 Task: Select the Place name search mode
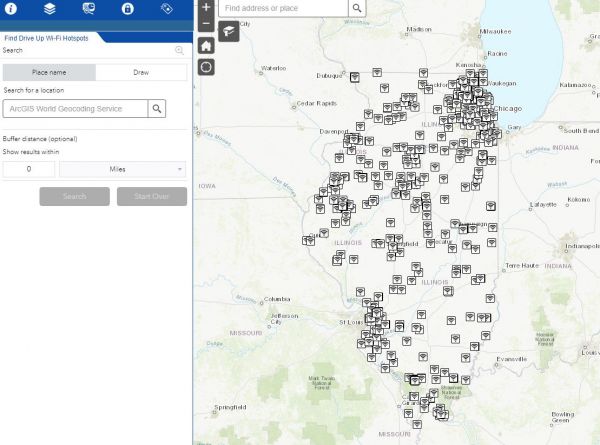[49, 72]
